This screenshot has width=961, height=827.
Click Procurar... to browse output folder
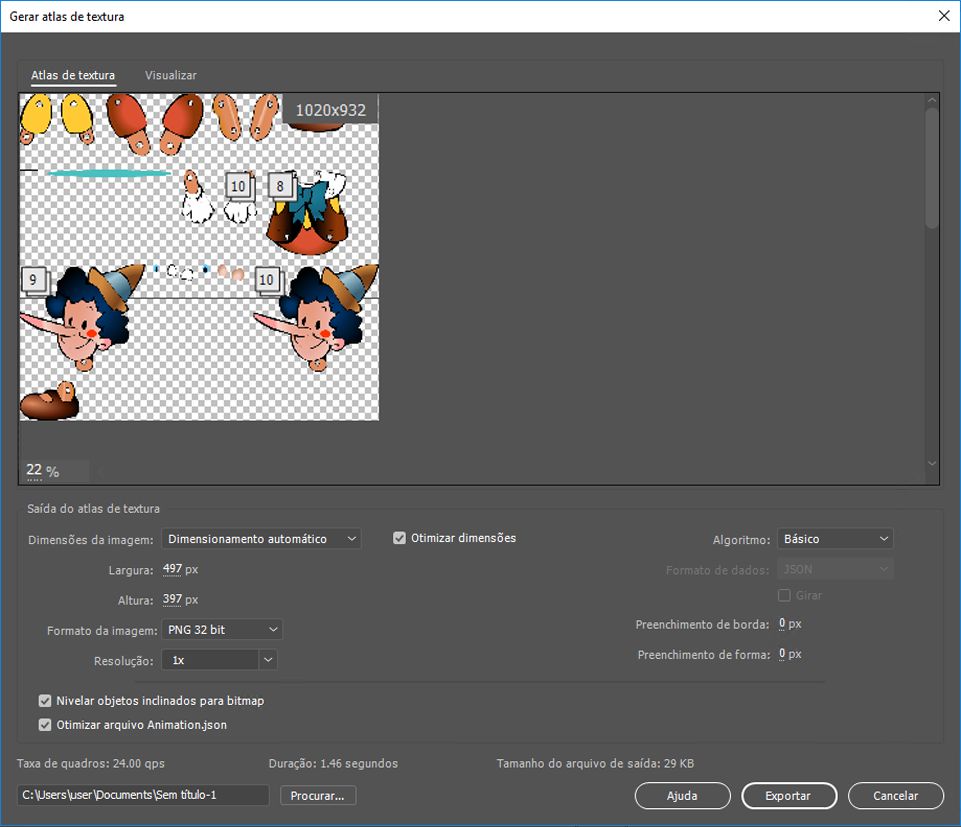317,796
